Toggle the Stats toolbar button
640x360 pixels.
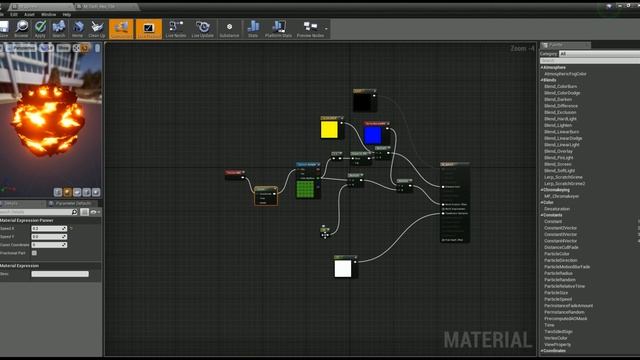pyautogui.click(x=253, y=29)
